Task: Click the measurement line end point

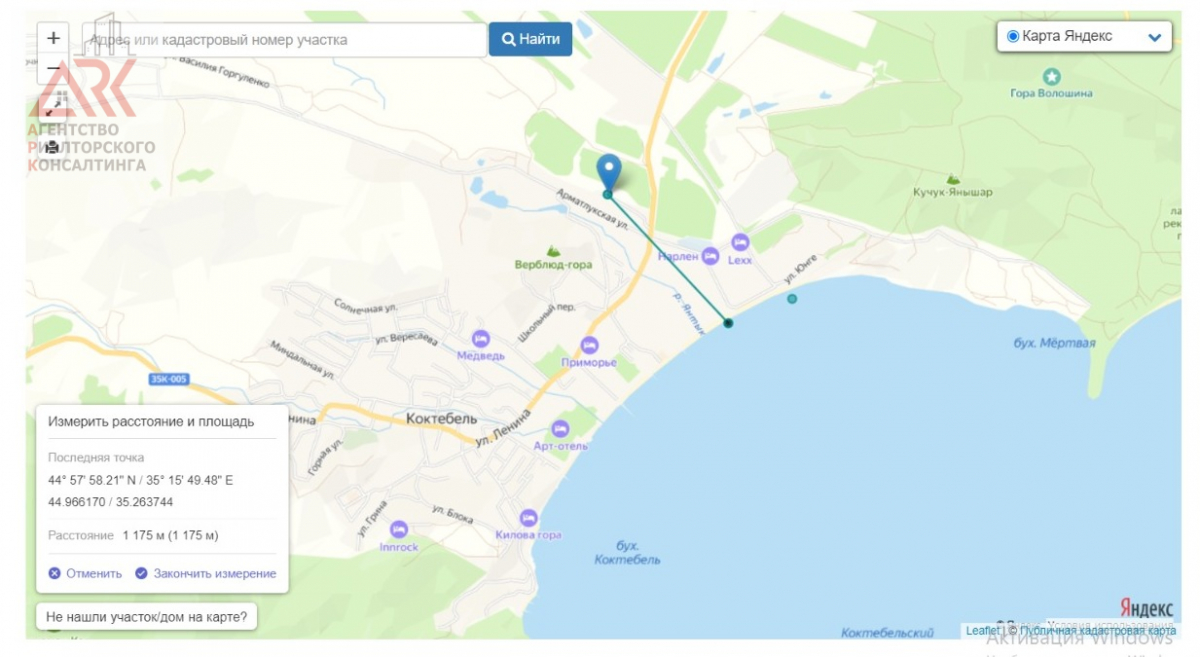Action: (728, 323)
